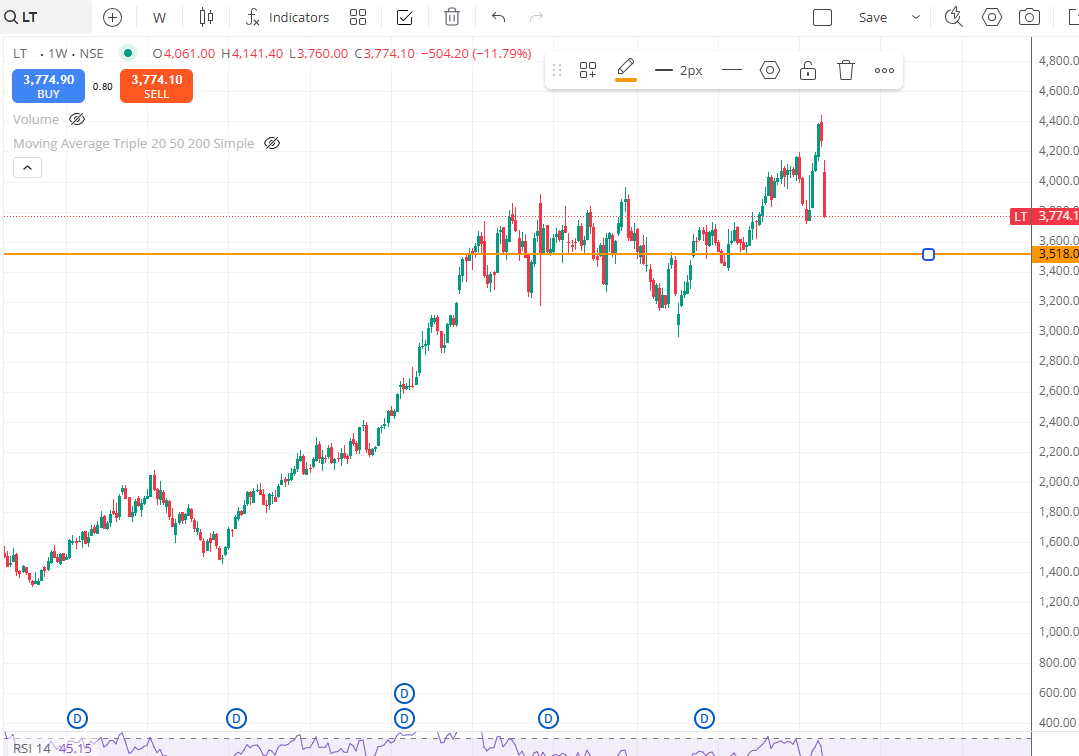
Task: Click the rightmost dividend D marker
Action: [704, 719]
